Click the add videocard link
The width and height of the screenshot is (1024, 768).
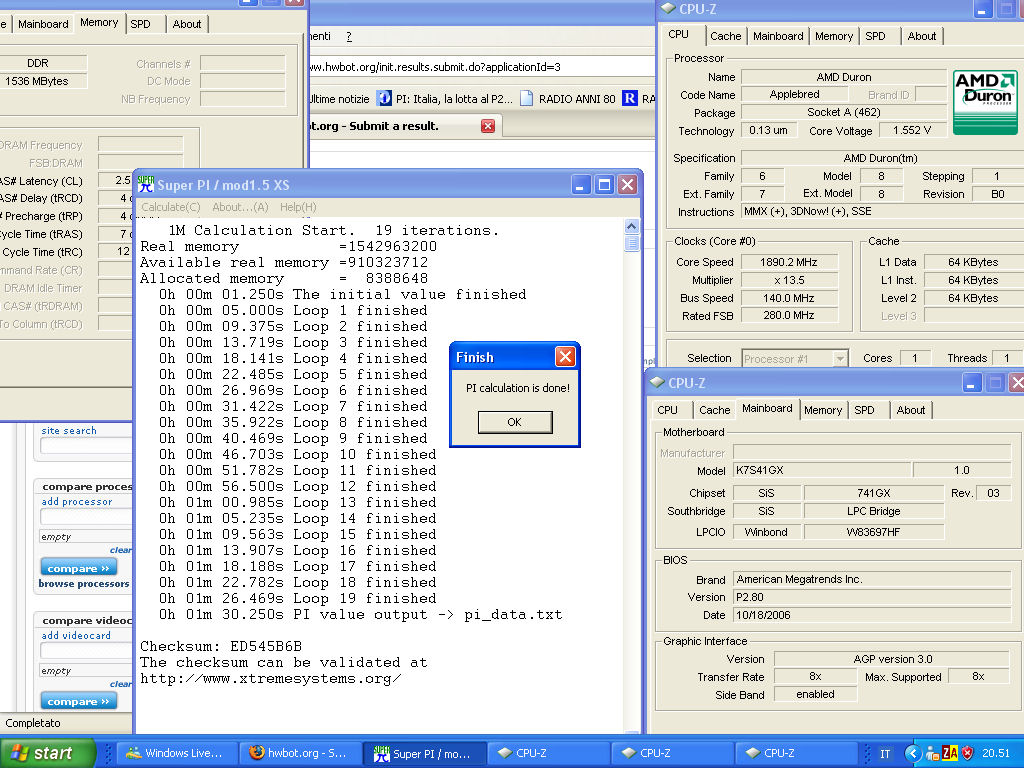(76, 635)
